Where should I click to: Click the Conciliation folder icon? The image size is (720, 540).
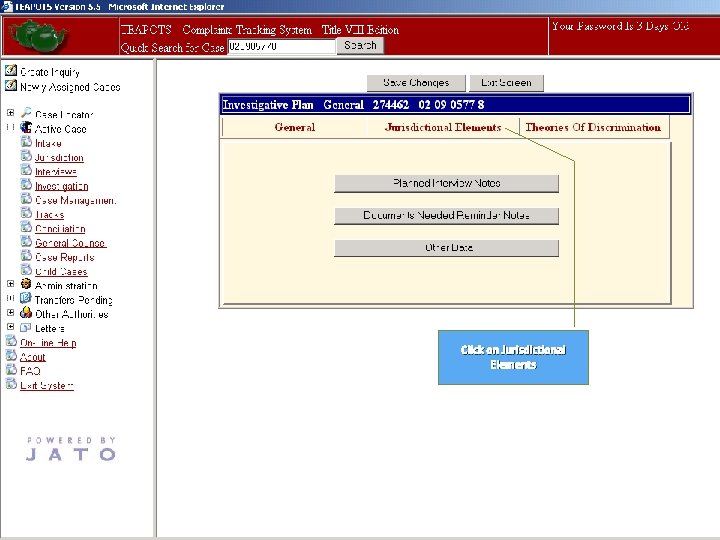click(26, 227)
